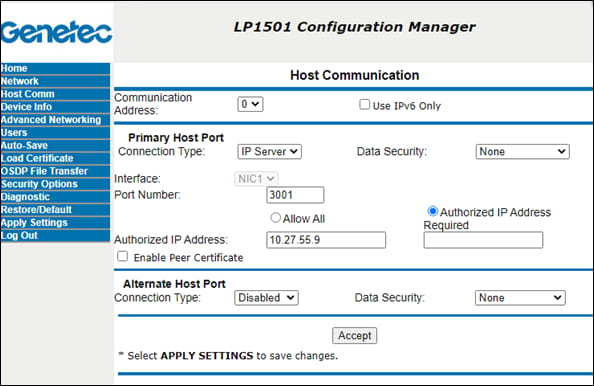Select Authorized IP Address Required radio

[432, 211]
